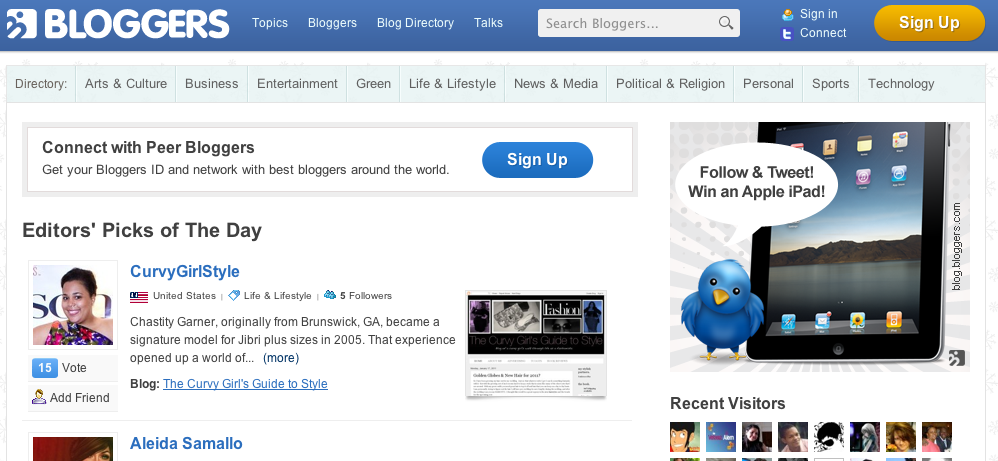Open the fourth Recent Visitors avatar
The image size is (998, 461).
[x=793, y=437]
